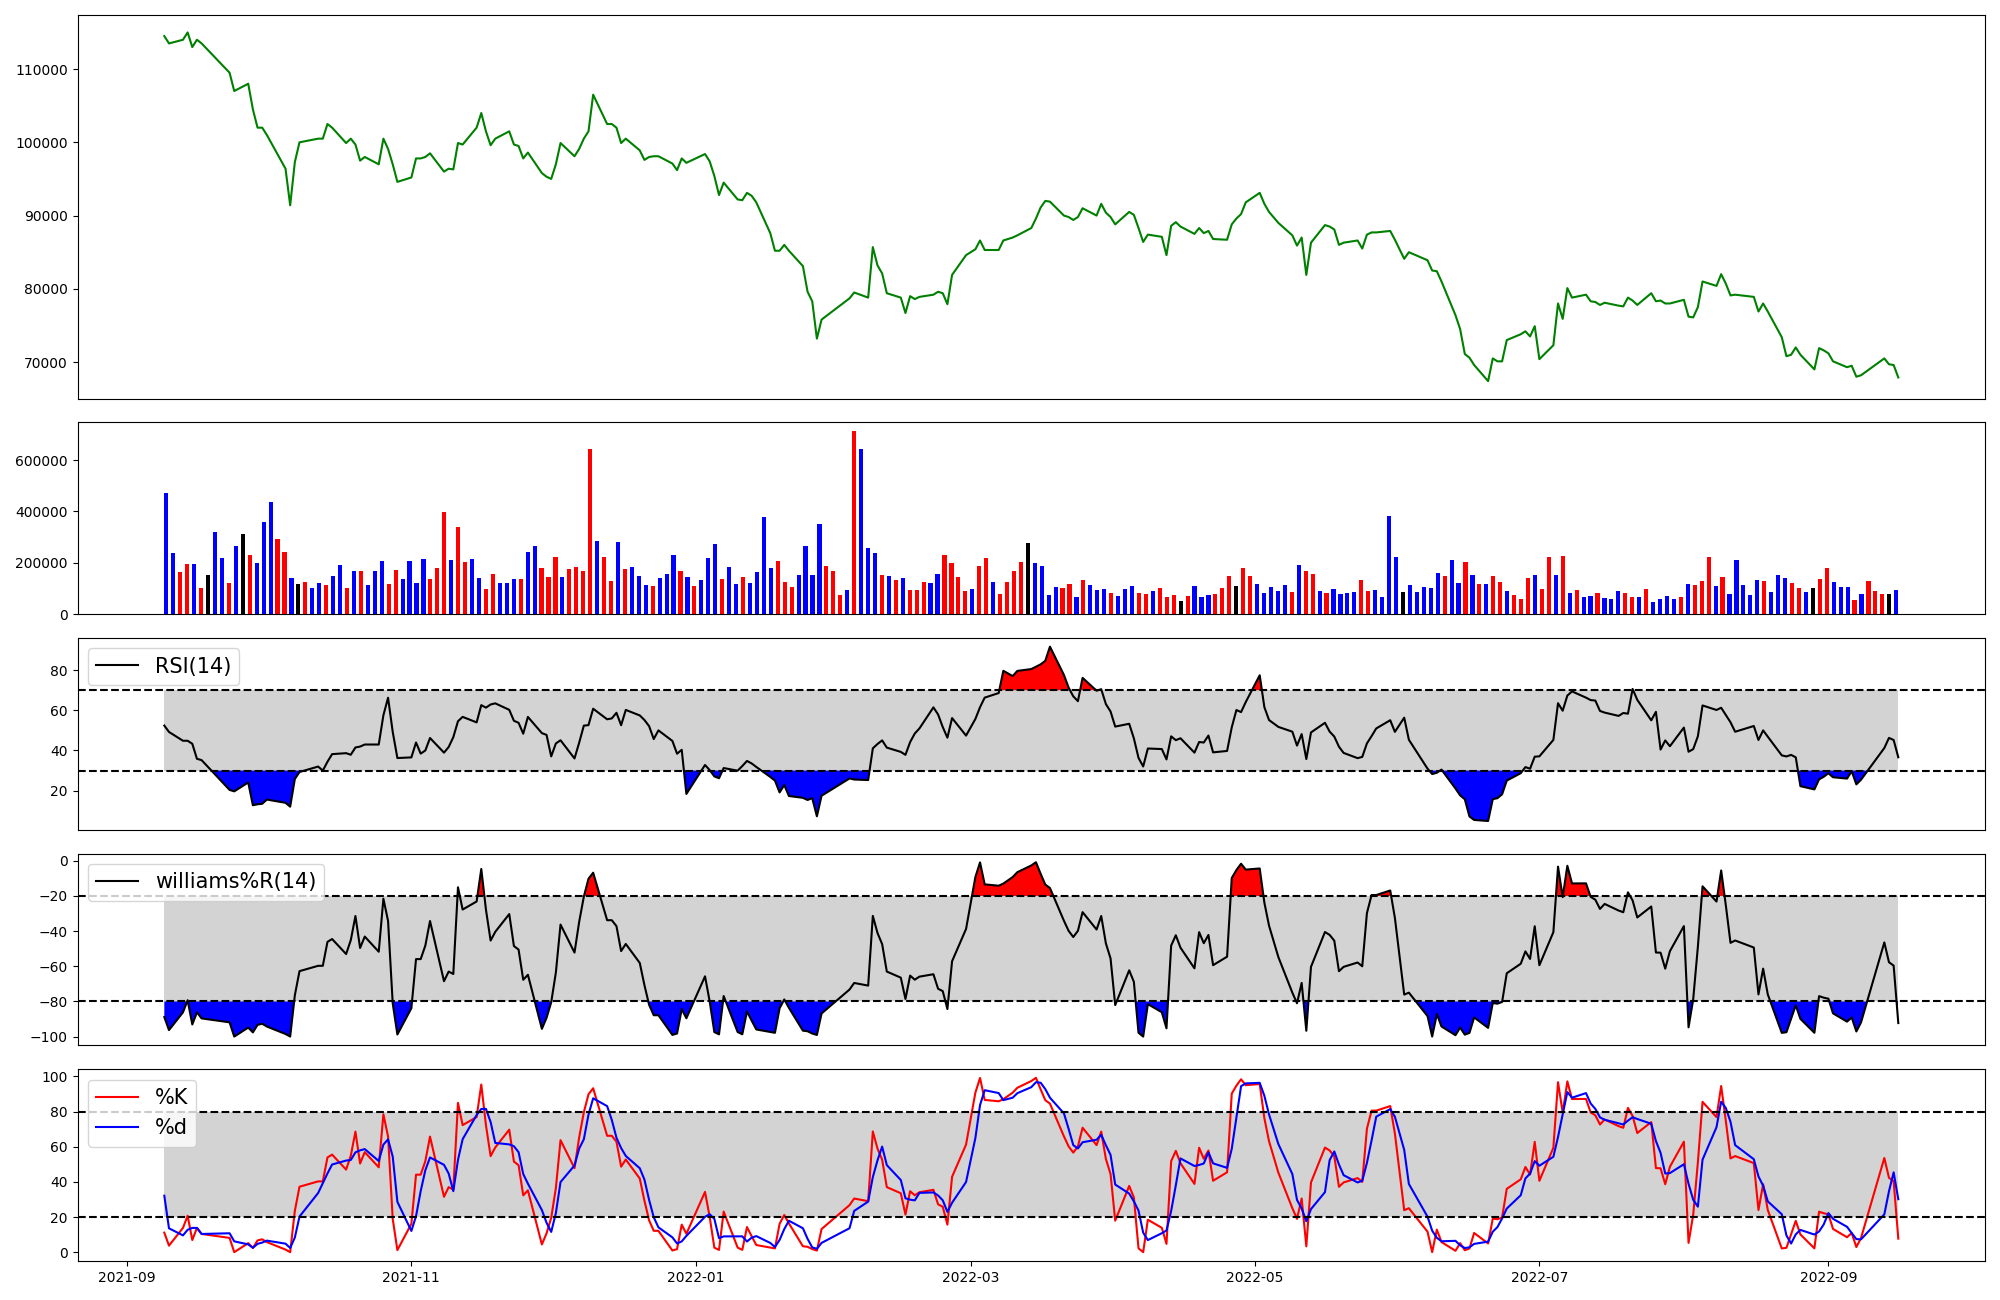Screen dimensions: 2000x1300
Task: Click the 2022-09 date tick label
Action: tap(1828, 1277)
